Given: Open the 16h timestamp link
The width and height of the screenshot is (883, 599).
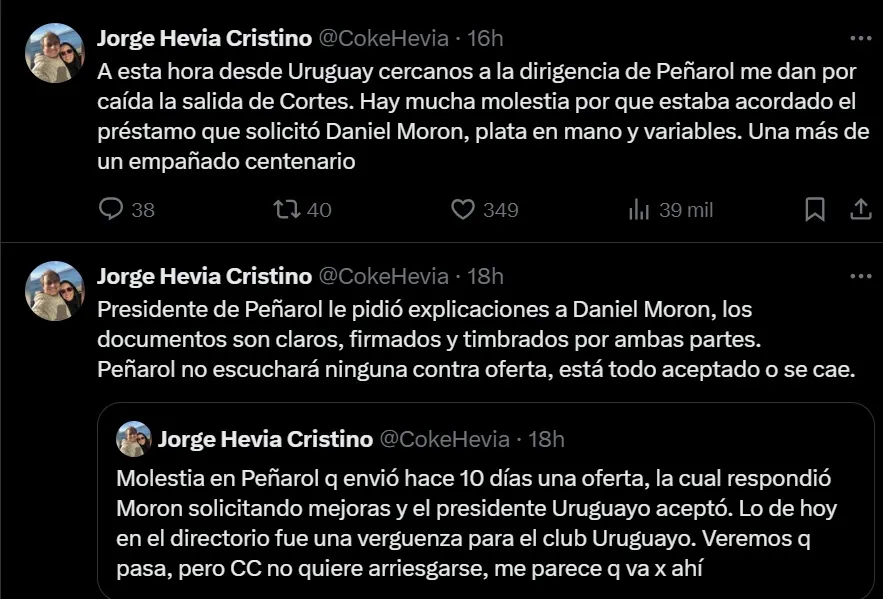Looking at the screenshot, I should pyautogui.click(x=485, y=38).
